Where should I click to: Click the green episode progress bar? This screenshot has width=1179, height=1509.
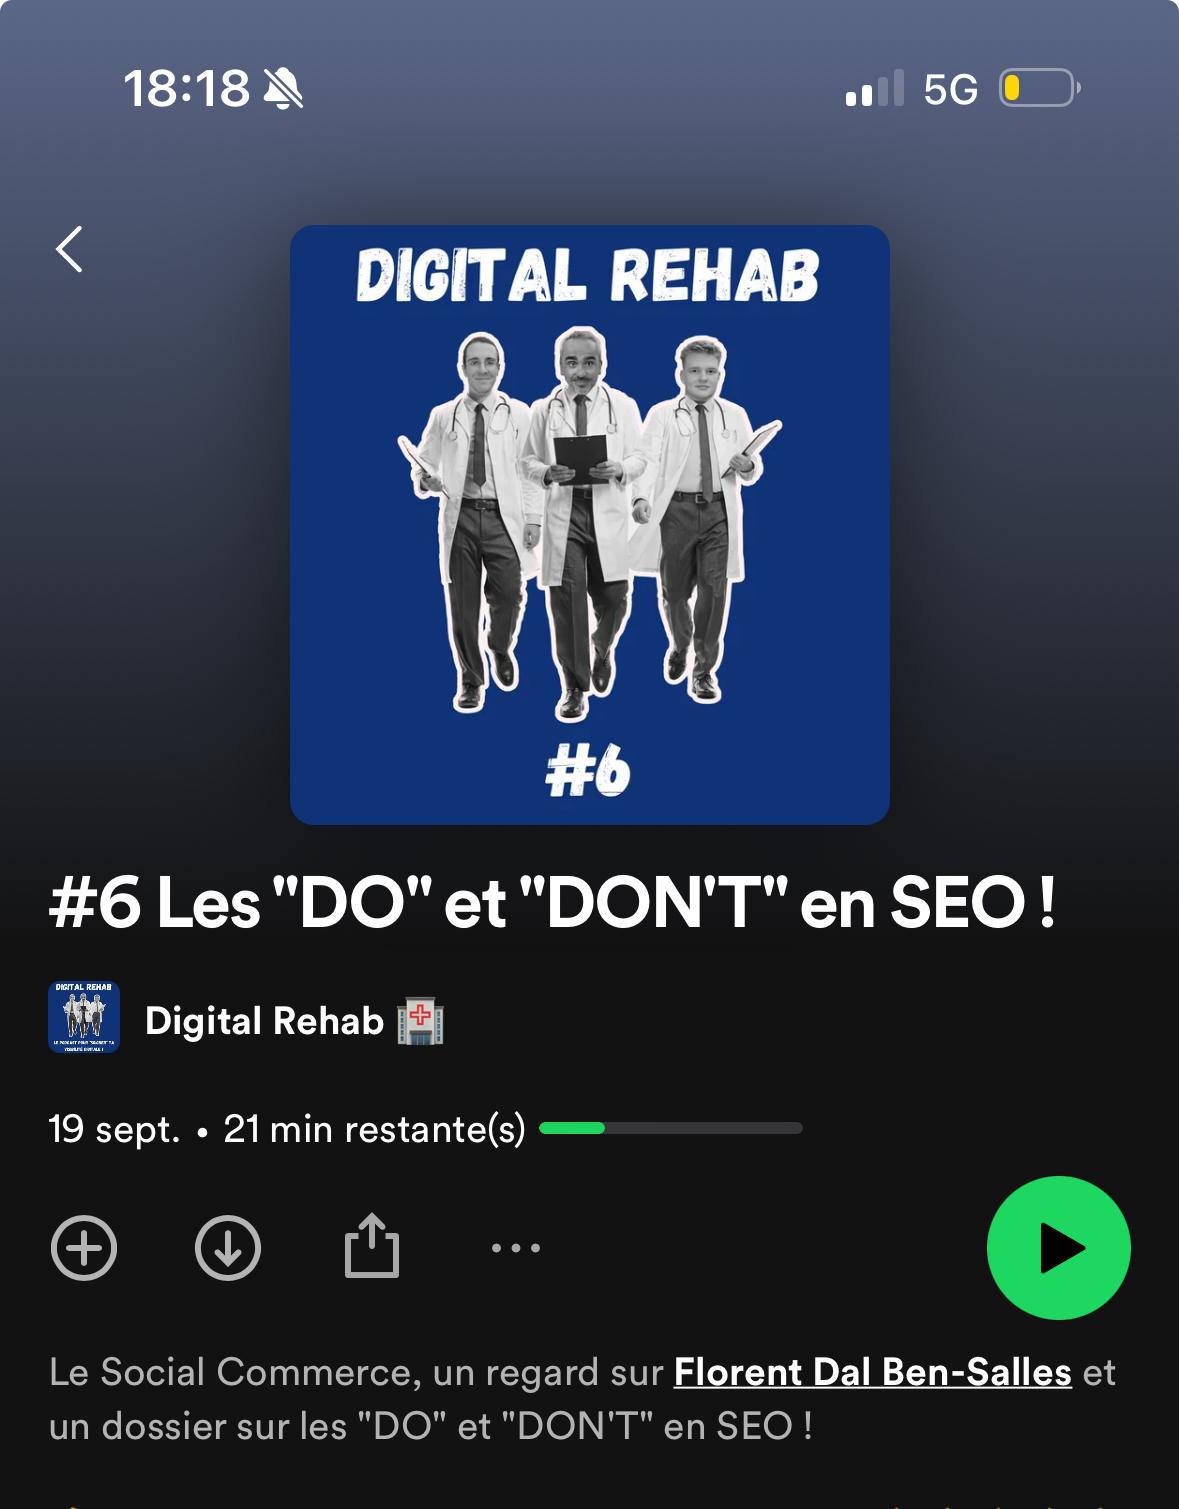coord(671,1128)
